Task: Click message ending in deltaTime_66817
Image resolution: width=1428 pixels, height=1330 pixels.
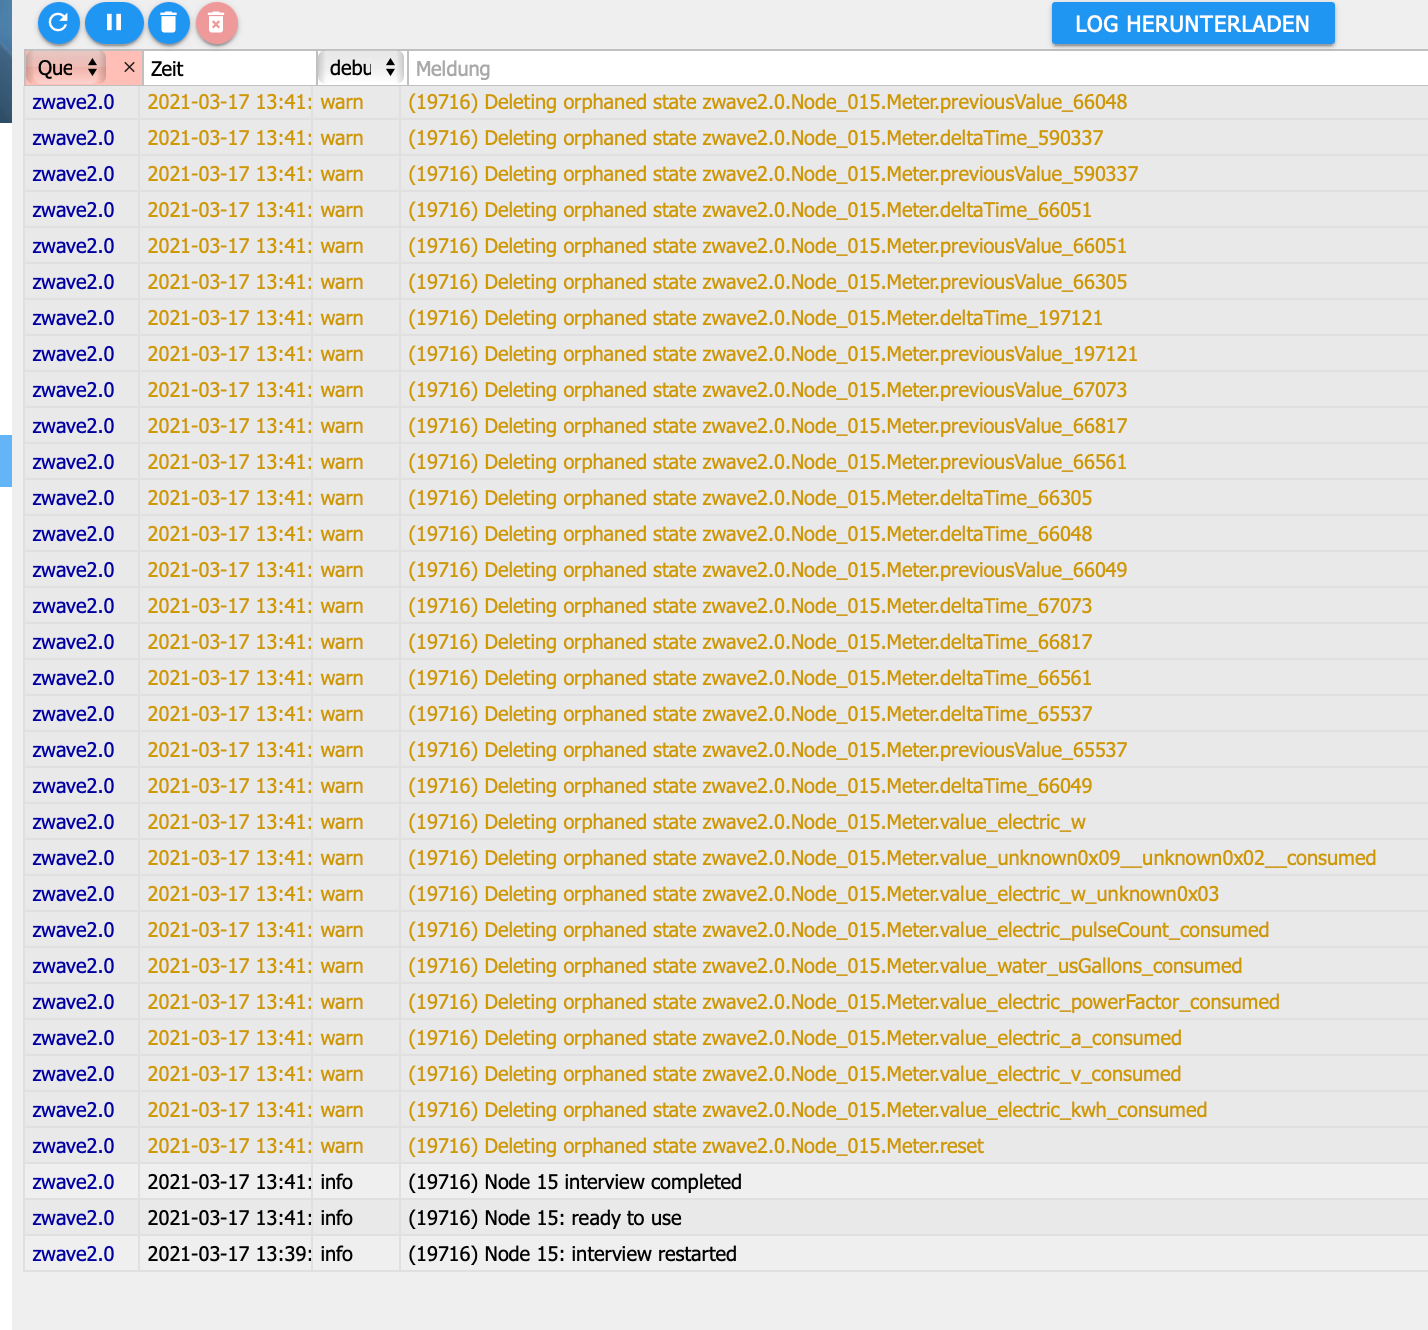Action: [750, 642]
